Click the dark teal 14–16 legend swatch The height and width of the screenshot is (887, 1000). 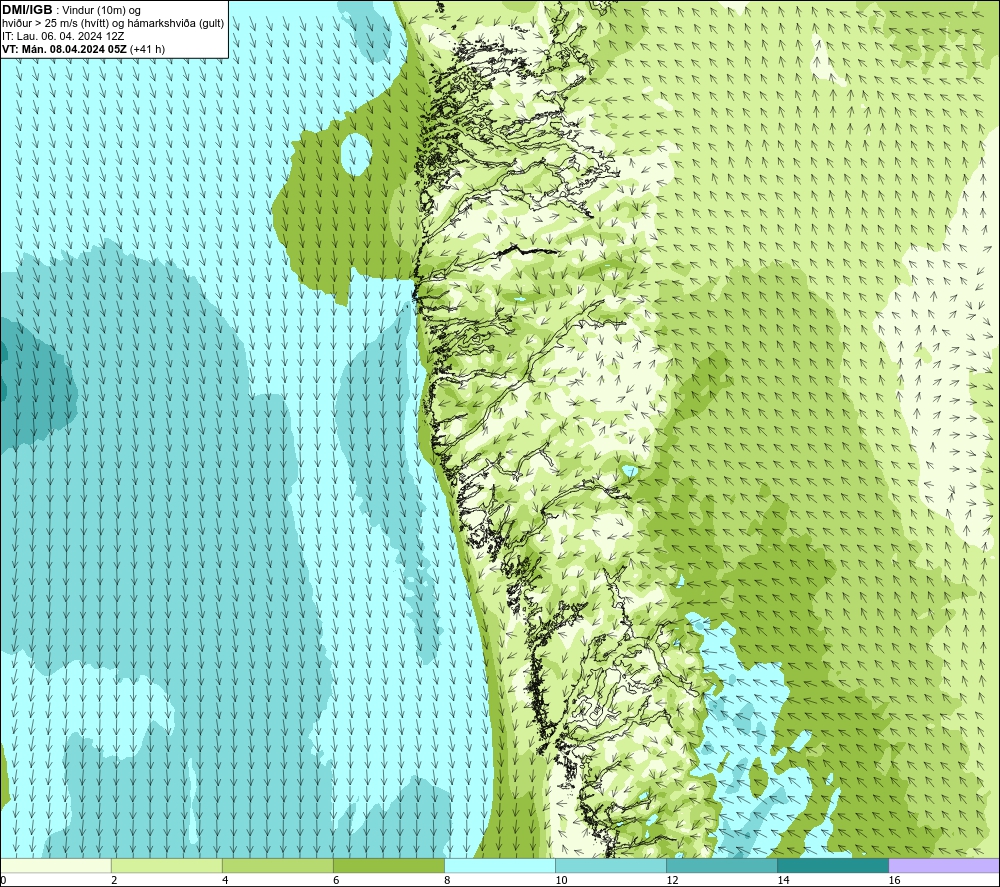[833, 865]
